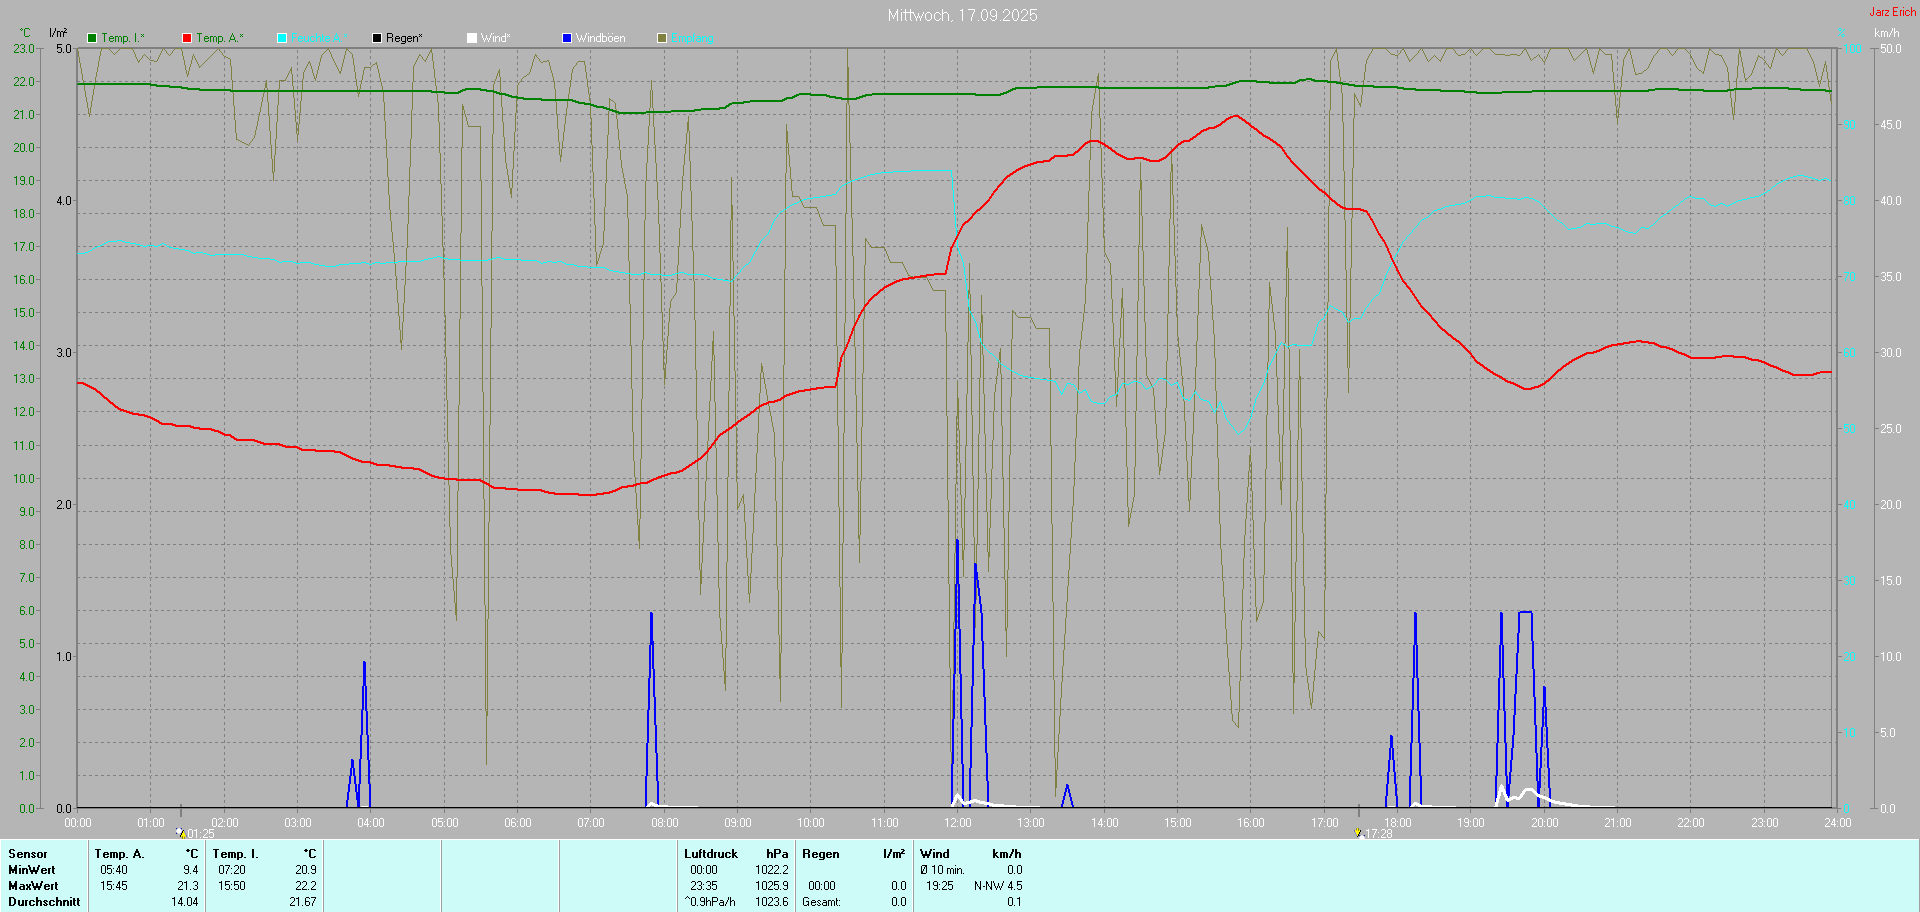
Task: Select the 12:00 mark on time axis
Action: tap(958, 823)
